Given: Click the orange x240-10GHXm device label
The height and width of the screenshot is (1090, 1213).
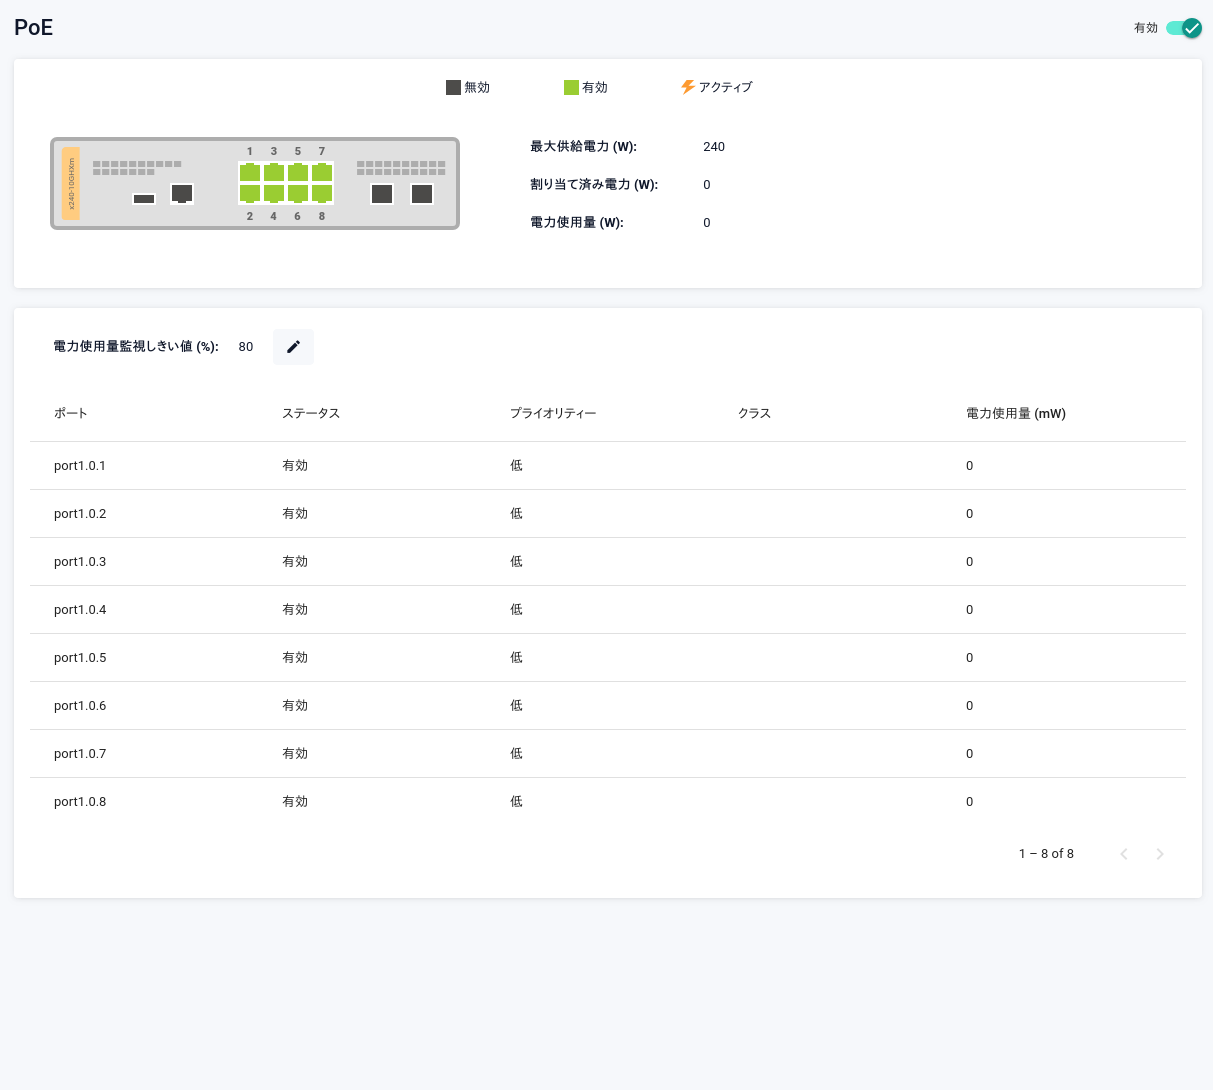Looking at the screenshot, I should [x=71, y=183].
